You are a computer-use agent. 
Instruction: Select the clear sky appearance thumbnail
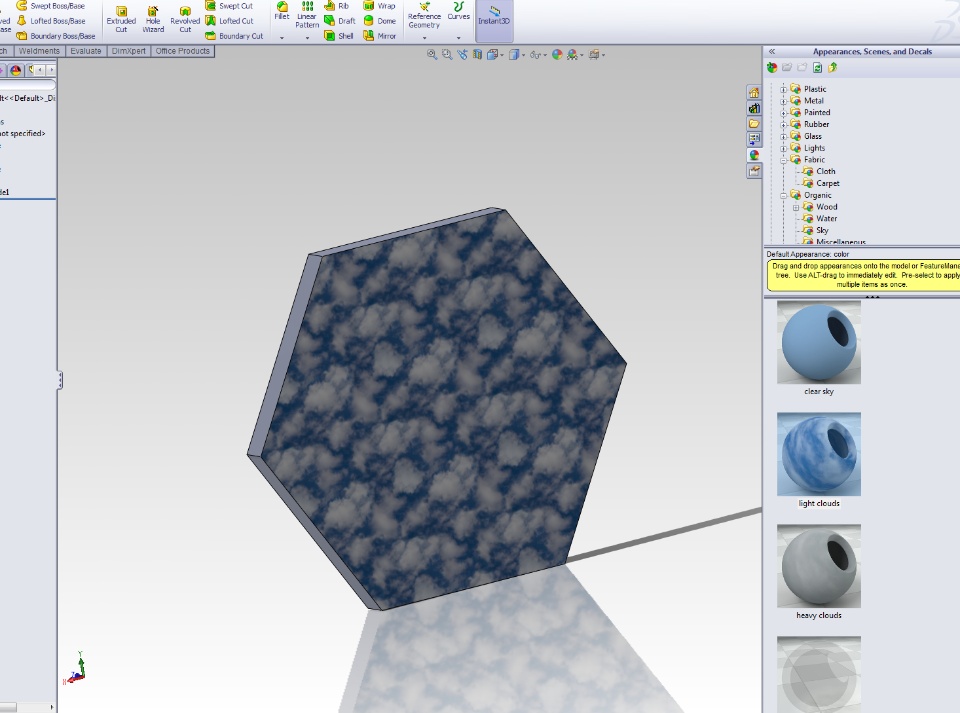point(819,342)
